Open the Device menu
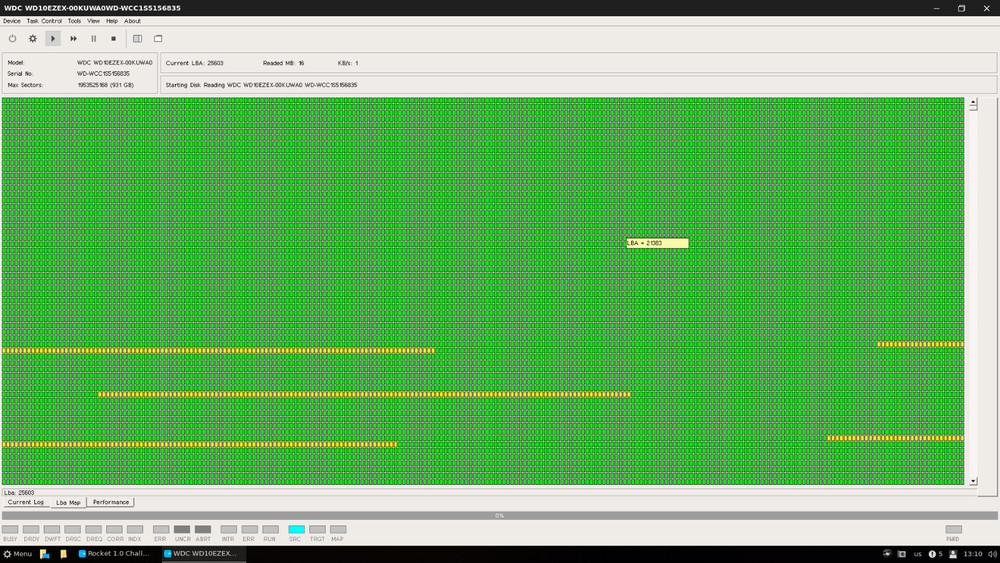Image resolution: width=1000 pixels, height=563 pixels. pos(11,21)
